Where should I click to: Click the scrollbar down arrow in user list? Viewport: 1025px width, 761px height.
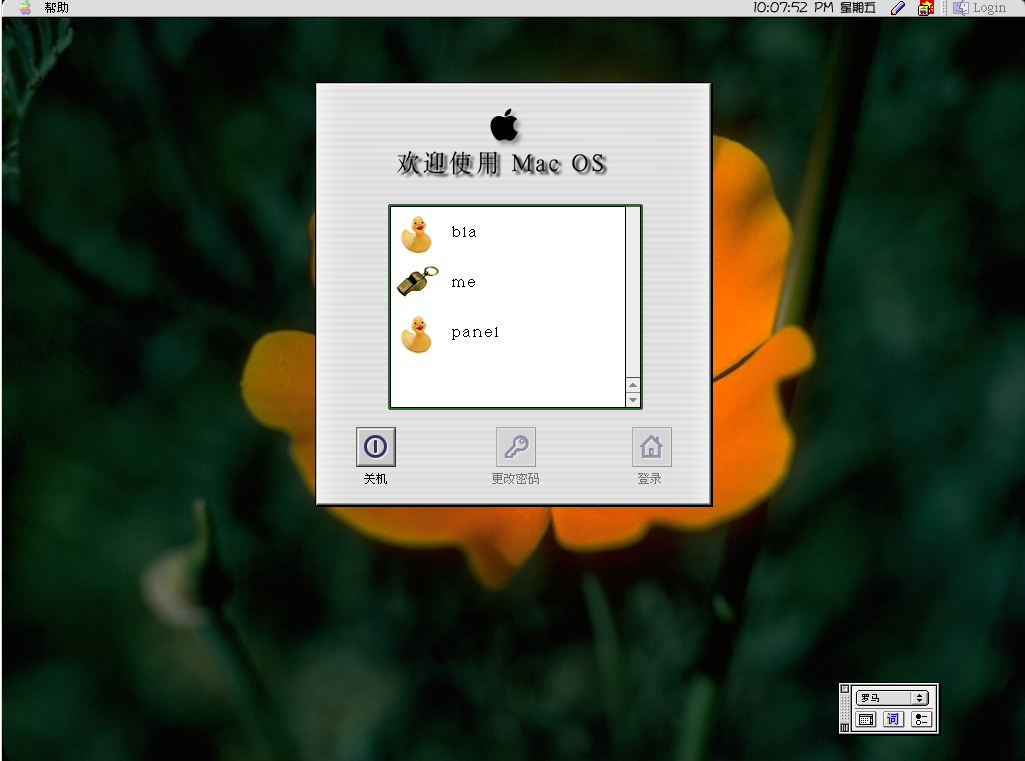click(632, 399)
